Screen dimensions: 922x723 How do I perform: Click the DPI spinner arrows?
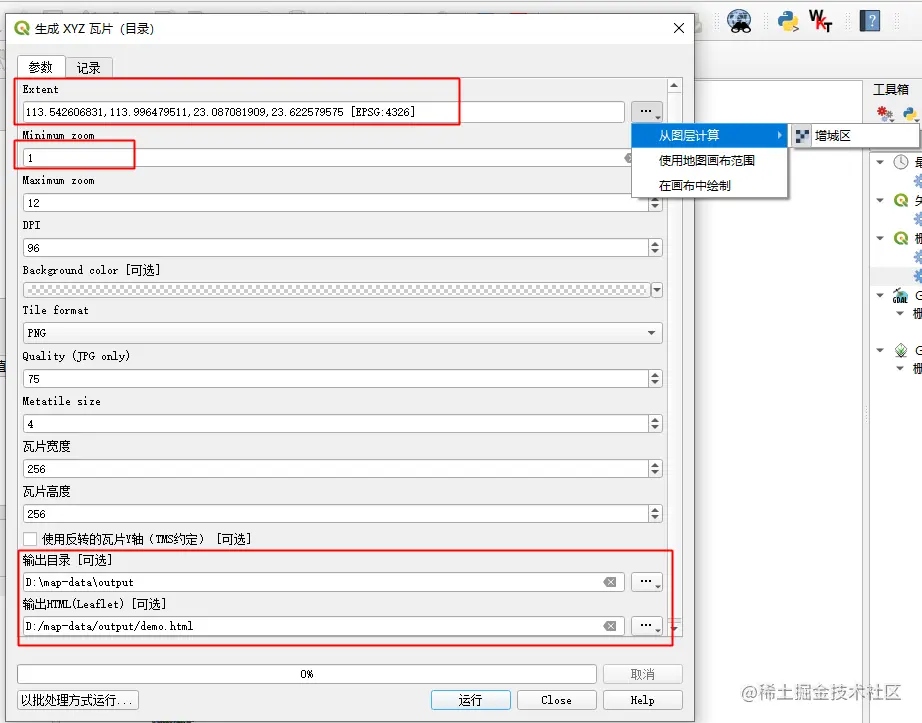(x=655, y=247)
